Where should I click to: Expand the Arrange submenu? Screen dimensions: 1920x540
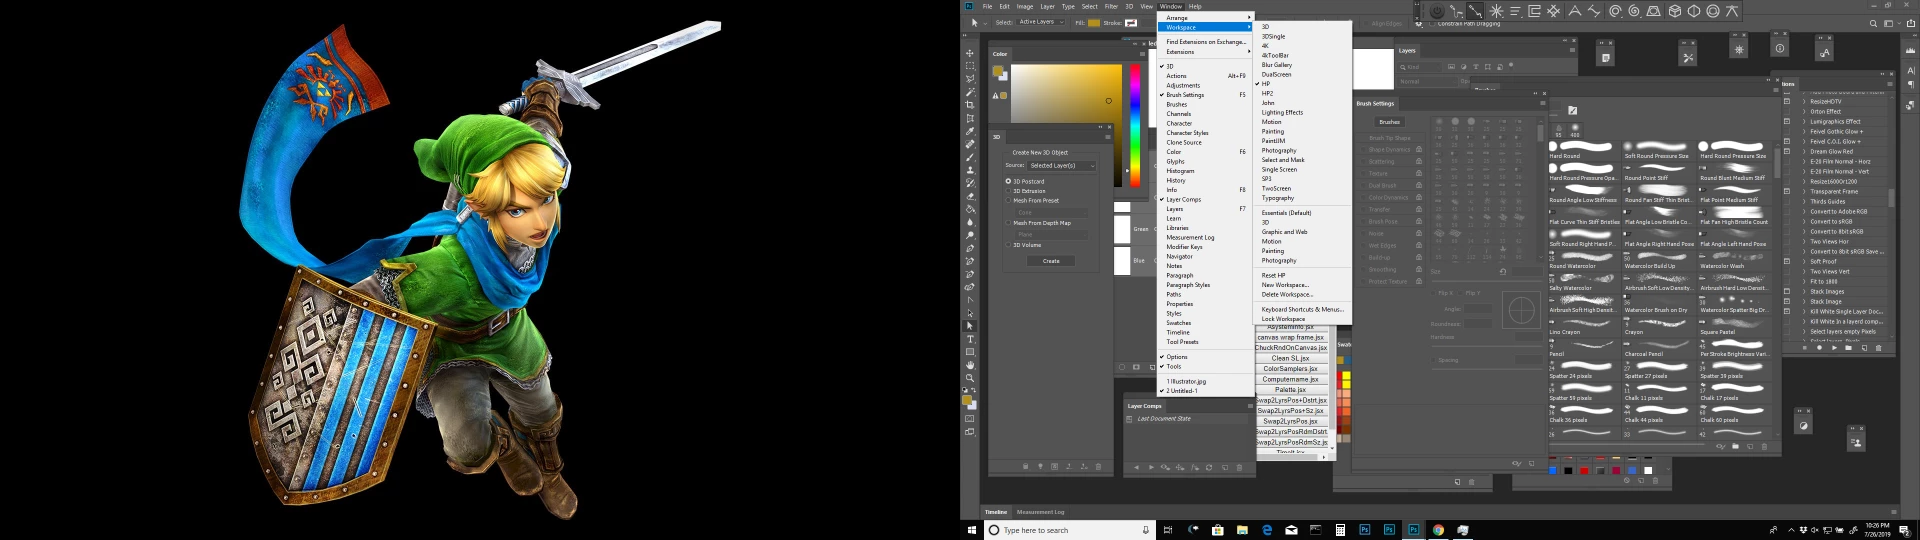[1207, 17]
